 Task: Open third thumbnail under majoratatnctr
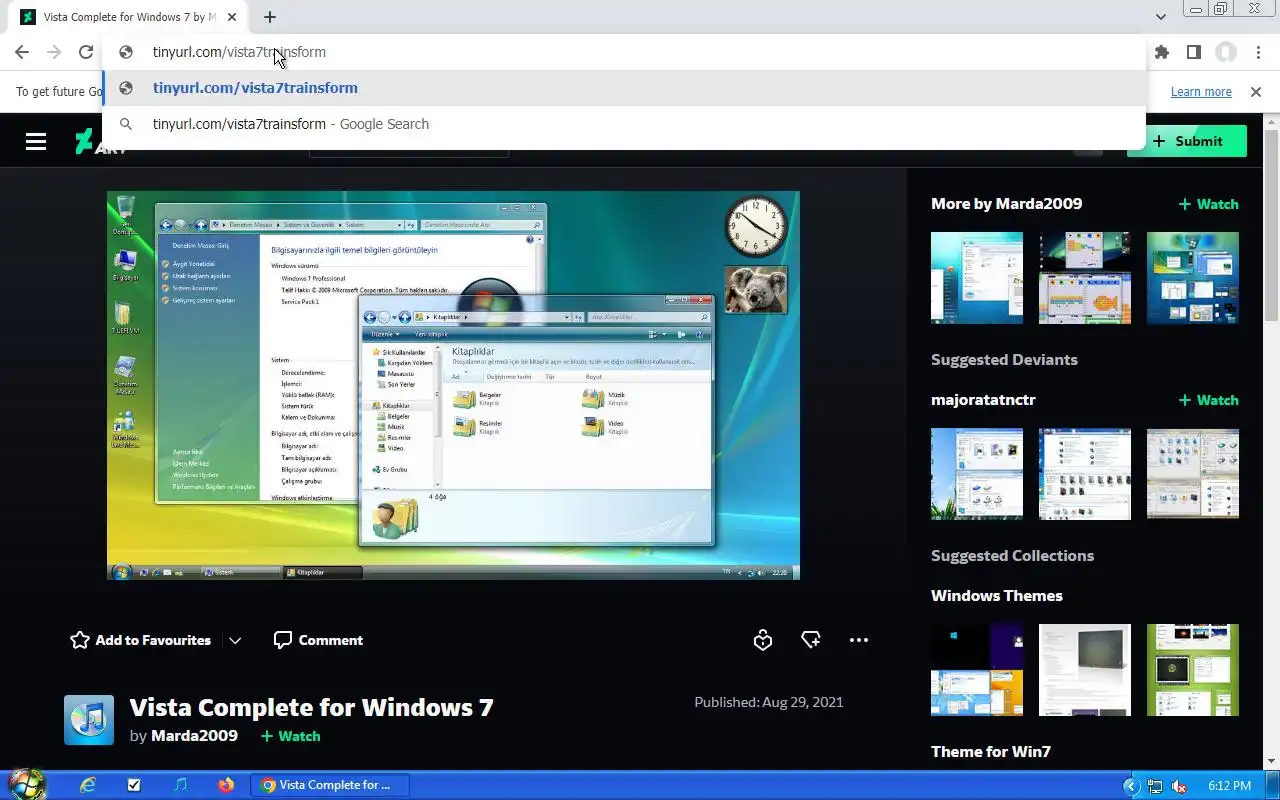(x=1193, y=474)
